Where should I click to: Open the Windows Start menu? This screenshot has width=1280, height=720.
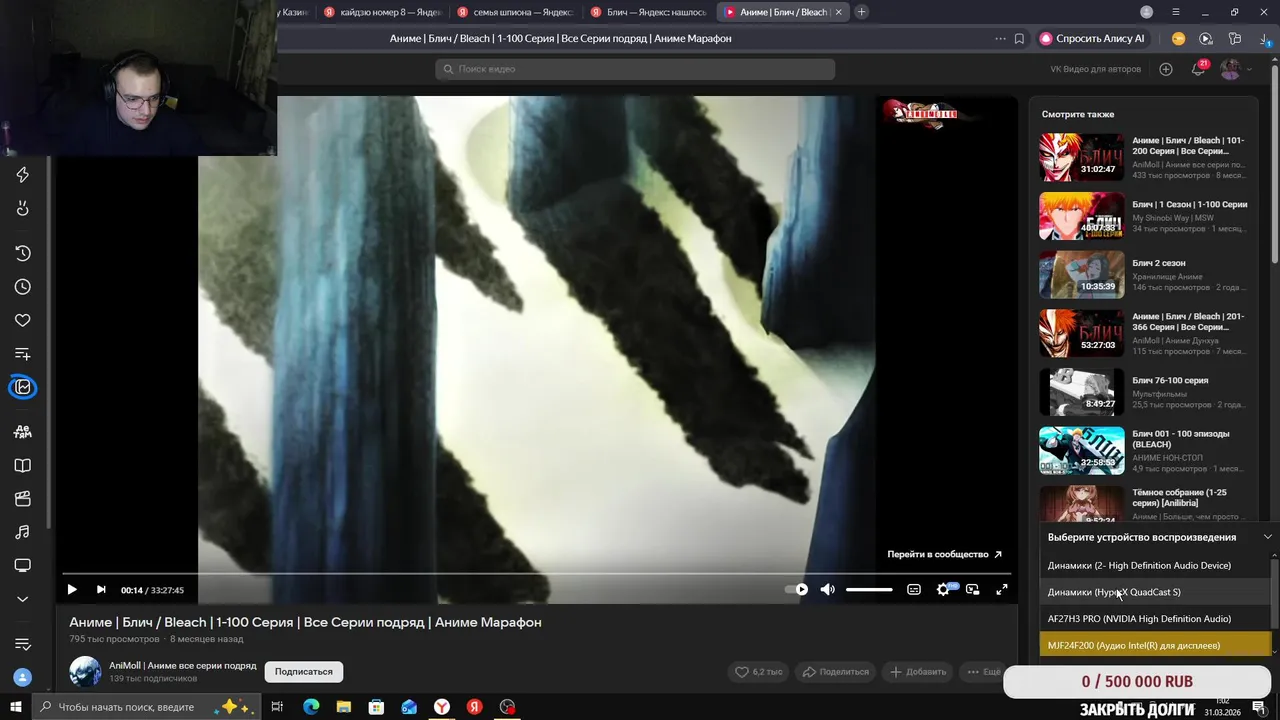pyautogui.click(x=15, y=707)
